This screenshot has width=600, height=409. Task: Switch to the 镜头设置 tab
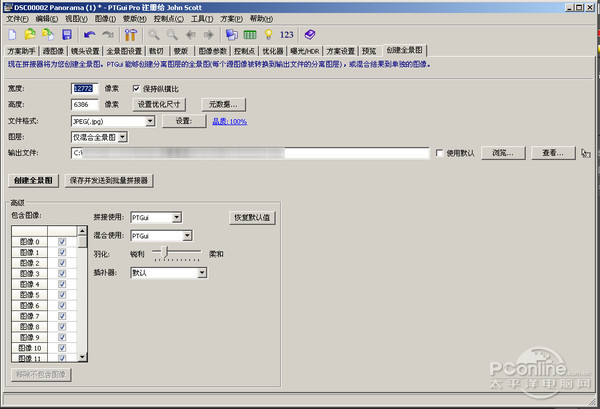click(x=85, y=51)
